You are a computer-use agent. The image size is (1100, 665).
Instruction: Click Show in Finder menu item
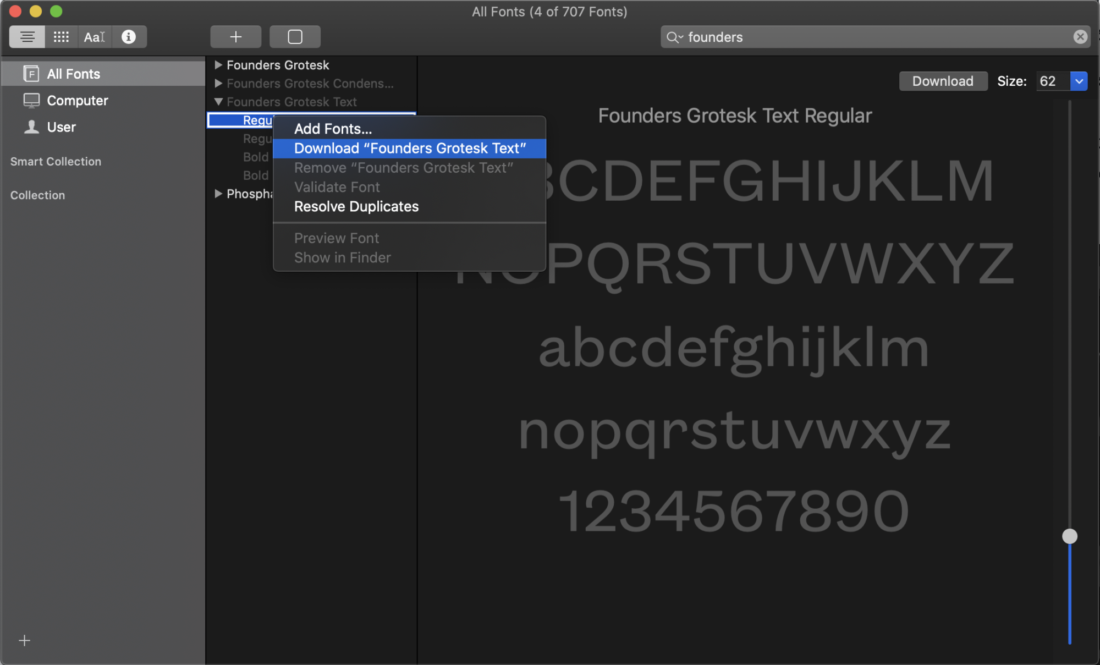point(410,257)
